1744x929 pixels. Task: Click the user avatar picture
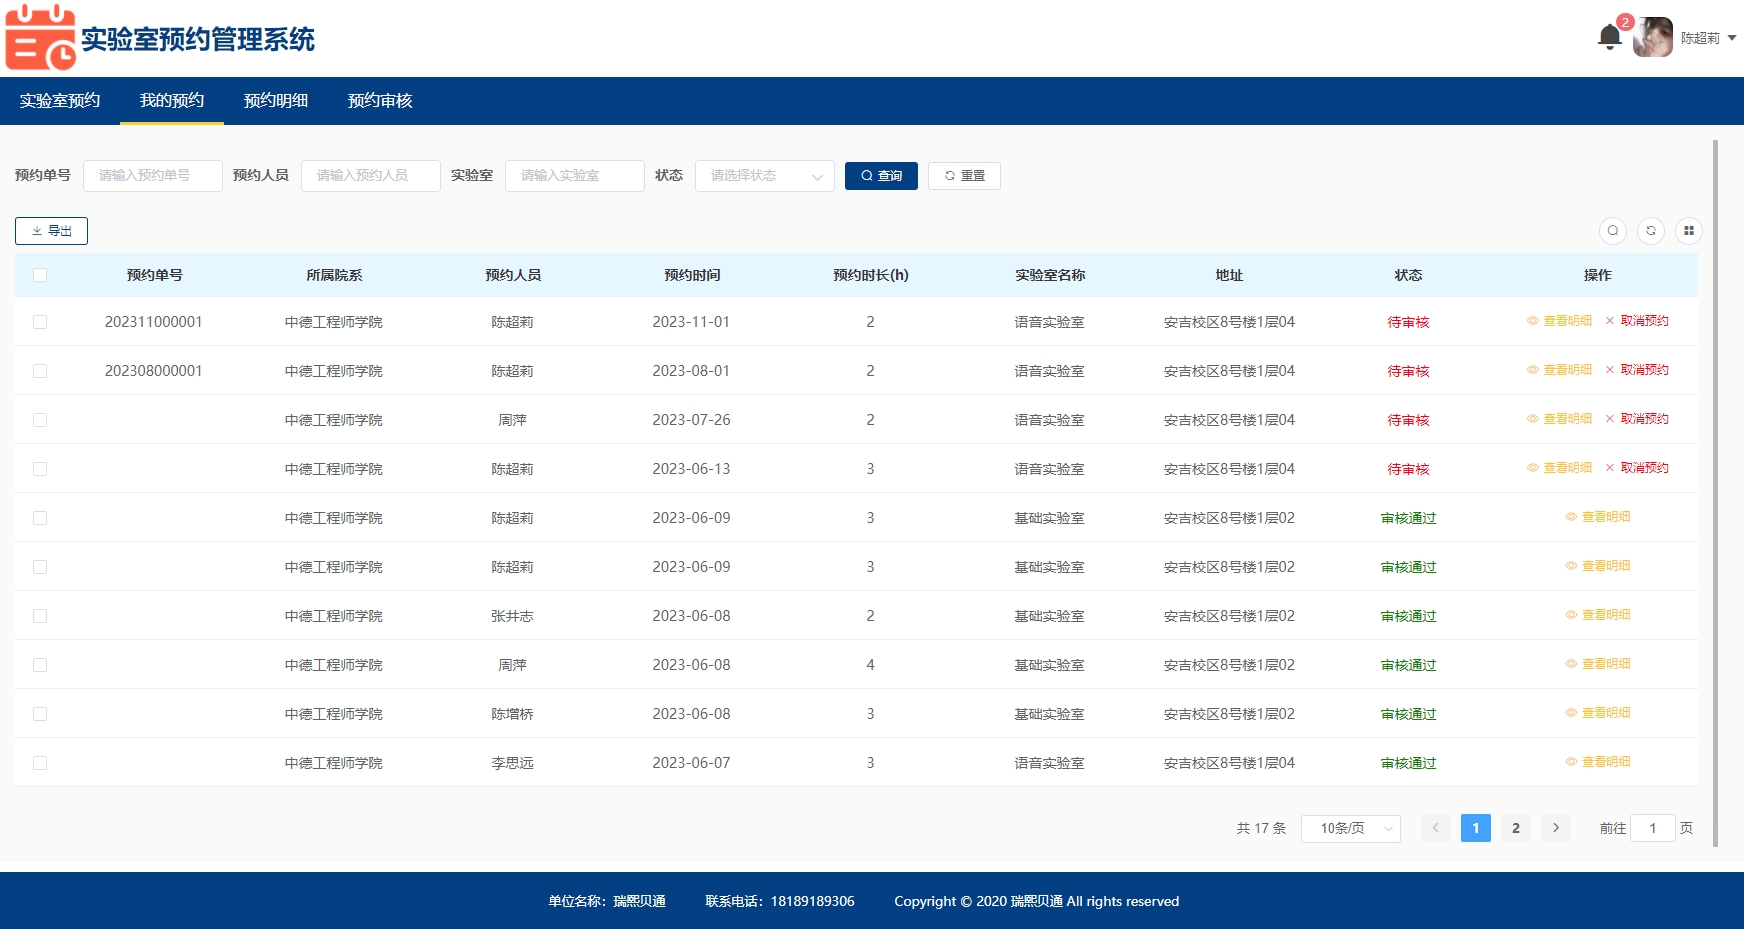[1652, 38]
